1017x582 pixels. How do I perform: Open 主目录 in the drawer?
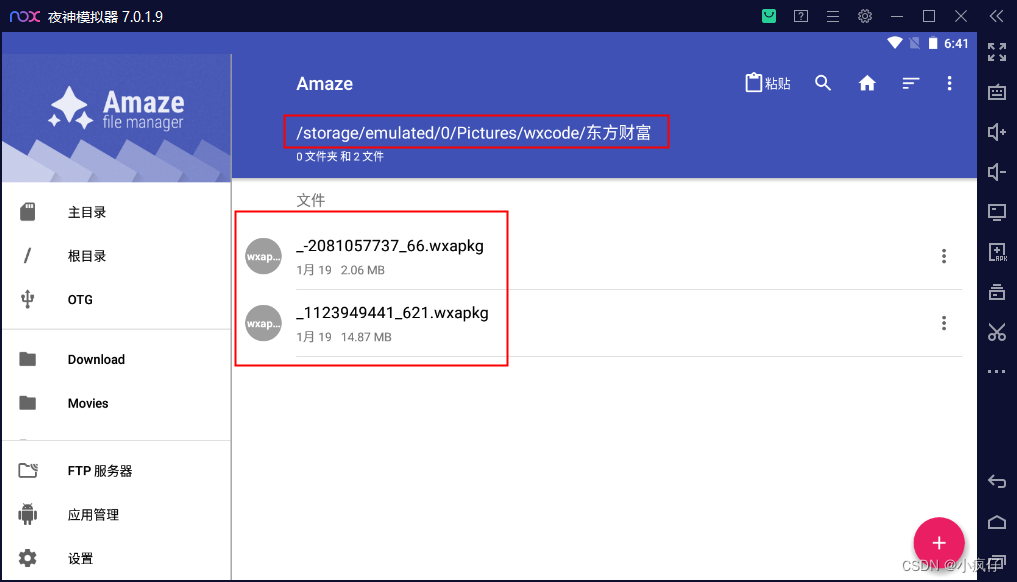(x=117, y=212)
